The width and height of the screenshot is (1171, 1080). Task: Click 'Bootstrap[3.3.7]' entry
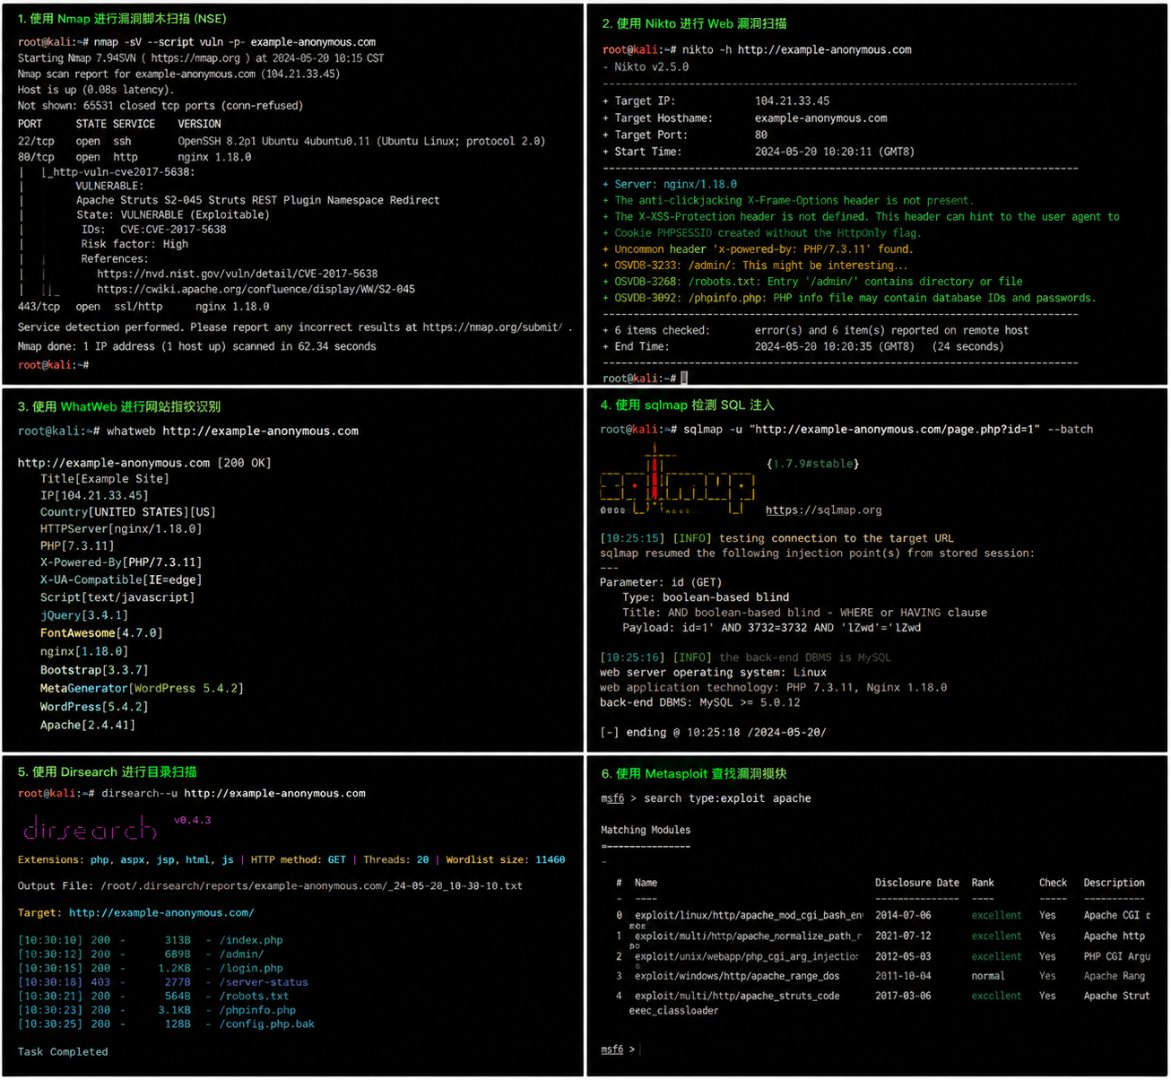coord(94,670)
